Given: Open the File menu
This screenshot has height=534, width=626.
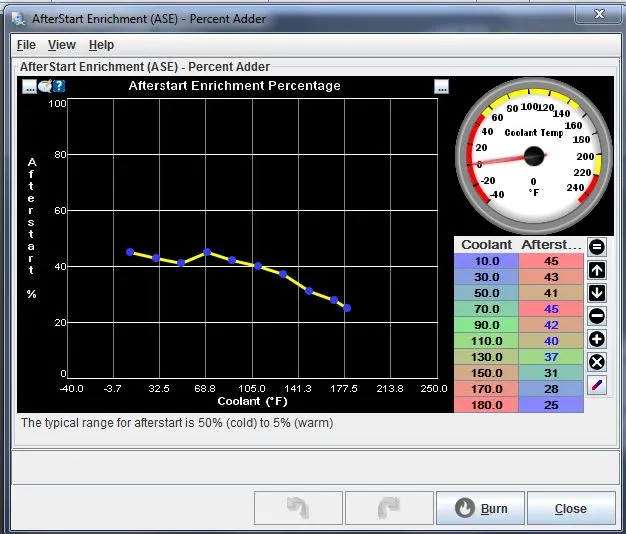Looking at the screenshot, I should coord(26,45).
